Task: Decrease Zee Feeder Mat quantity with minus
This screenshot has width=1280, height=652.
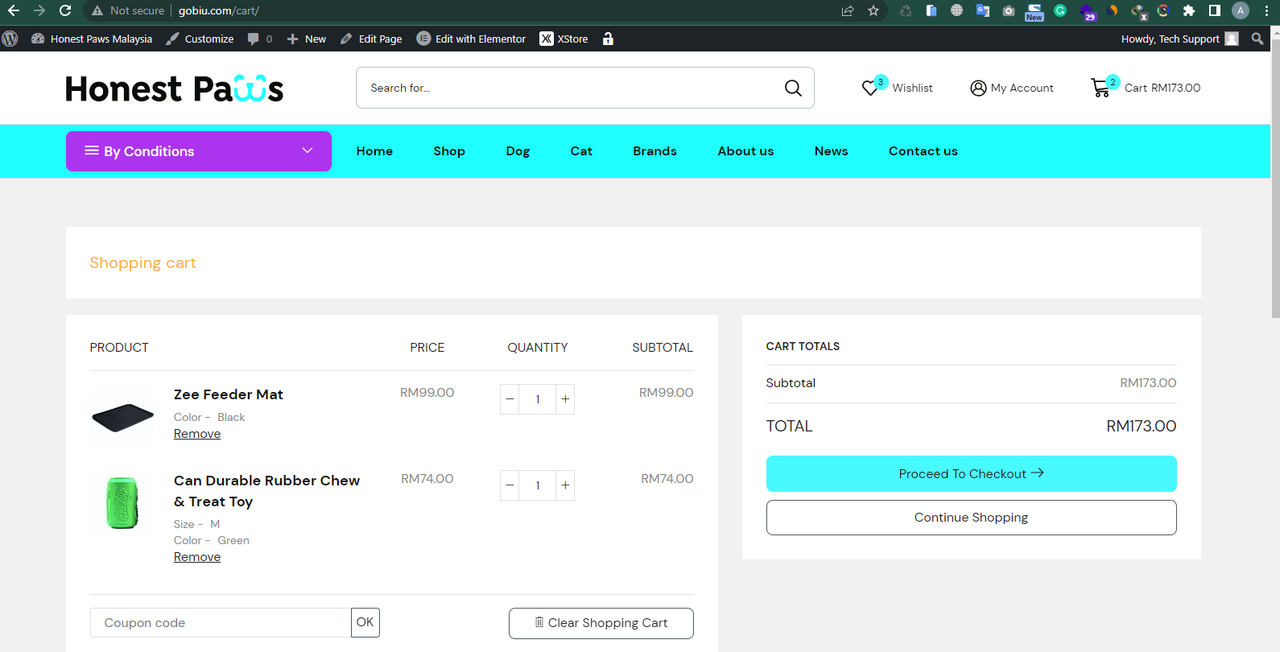Action: point(510,399)
